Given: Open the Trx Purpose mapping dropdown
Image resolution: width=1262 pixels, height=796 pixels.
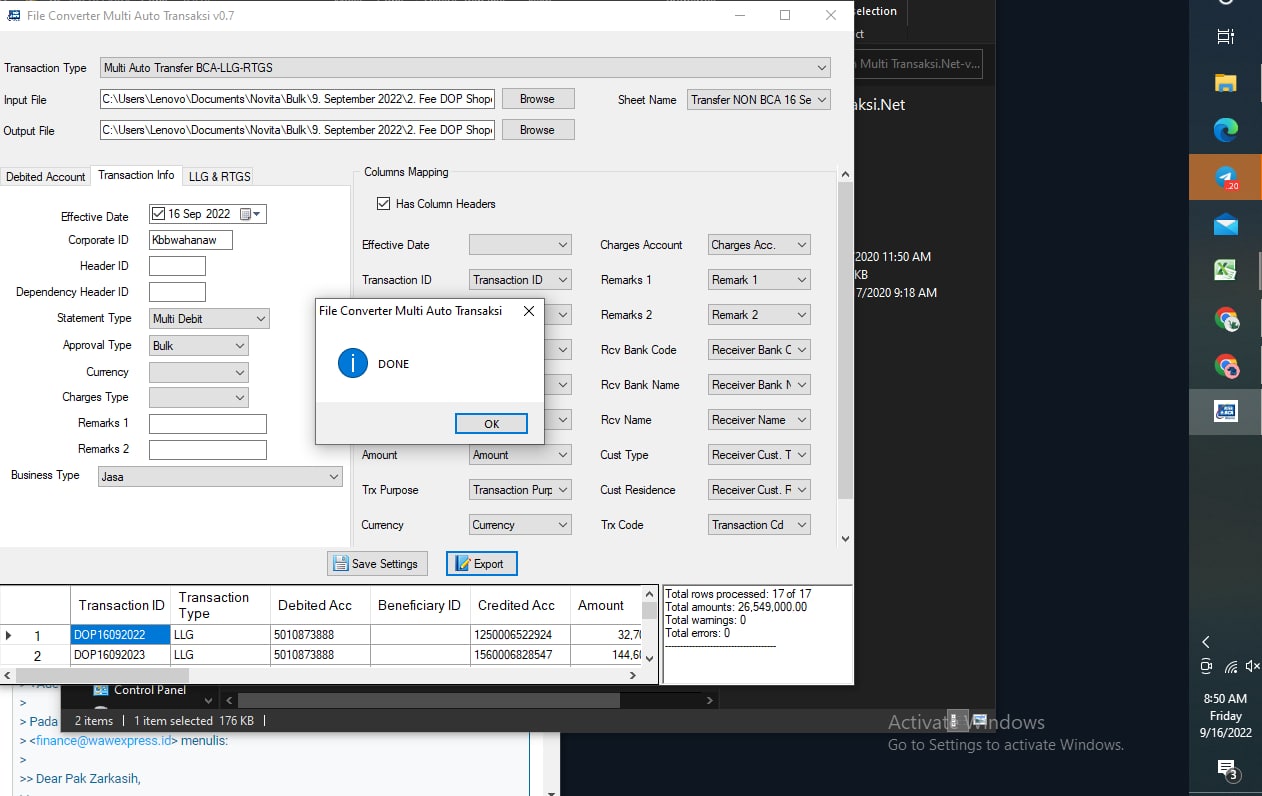Looking at the screenshot, I should 520,490.
